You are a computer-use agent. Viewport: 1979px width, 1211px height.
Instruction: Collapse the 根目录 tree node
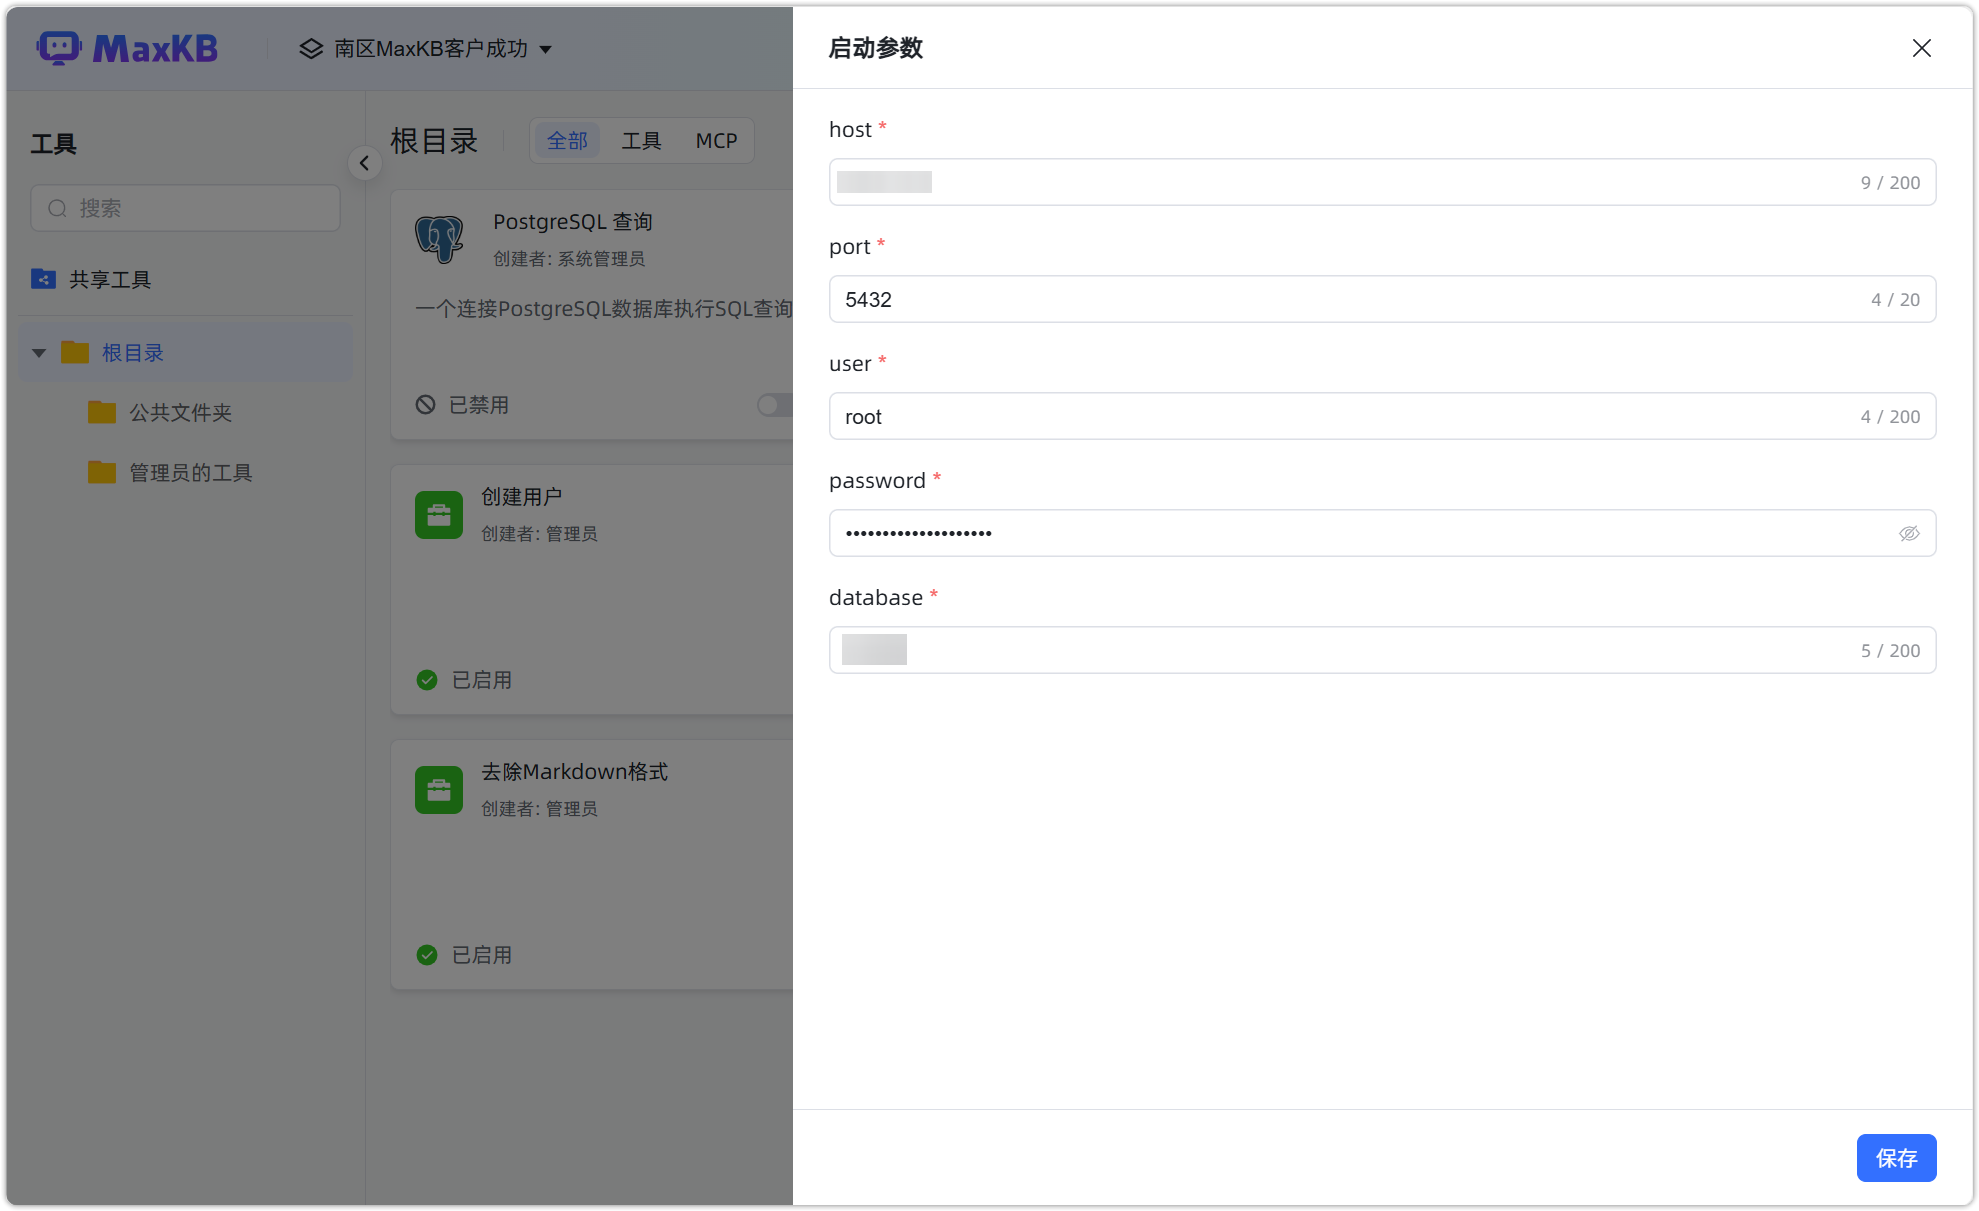point(38,352)
